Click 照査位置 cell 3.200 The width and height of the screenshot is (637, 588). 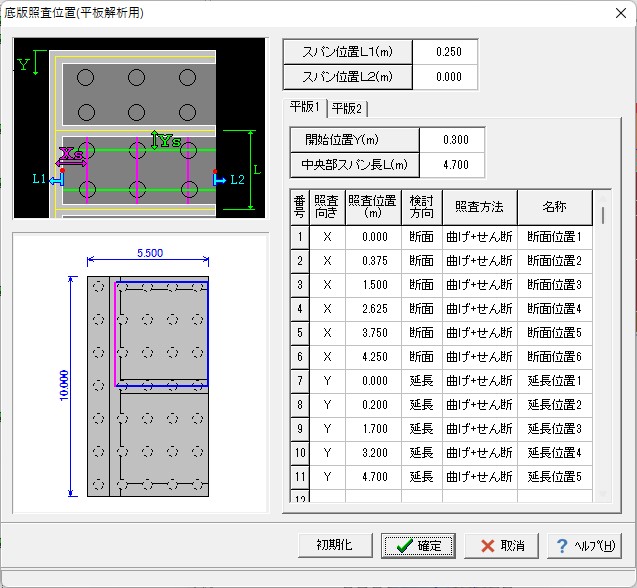click(373, 453)
